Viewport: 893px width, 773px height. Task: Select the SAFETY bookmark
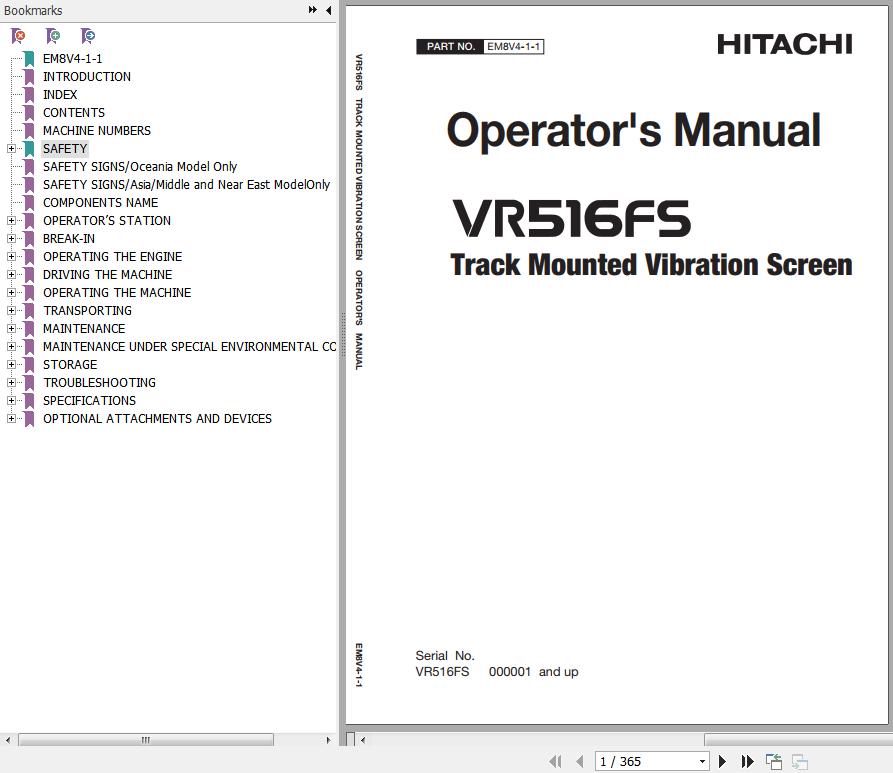tap(65, 149)
